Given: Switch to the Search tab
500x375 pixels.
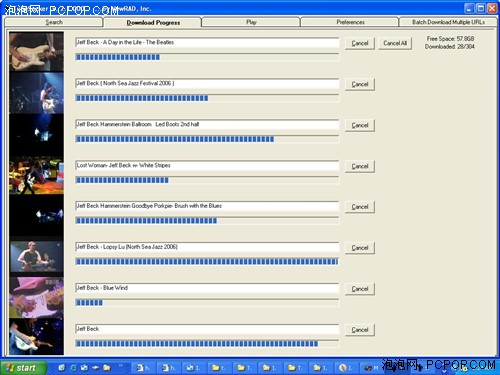Looking at the screenshot, I should [x=54, y=22].
